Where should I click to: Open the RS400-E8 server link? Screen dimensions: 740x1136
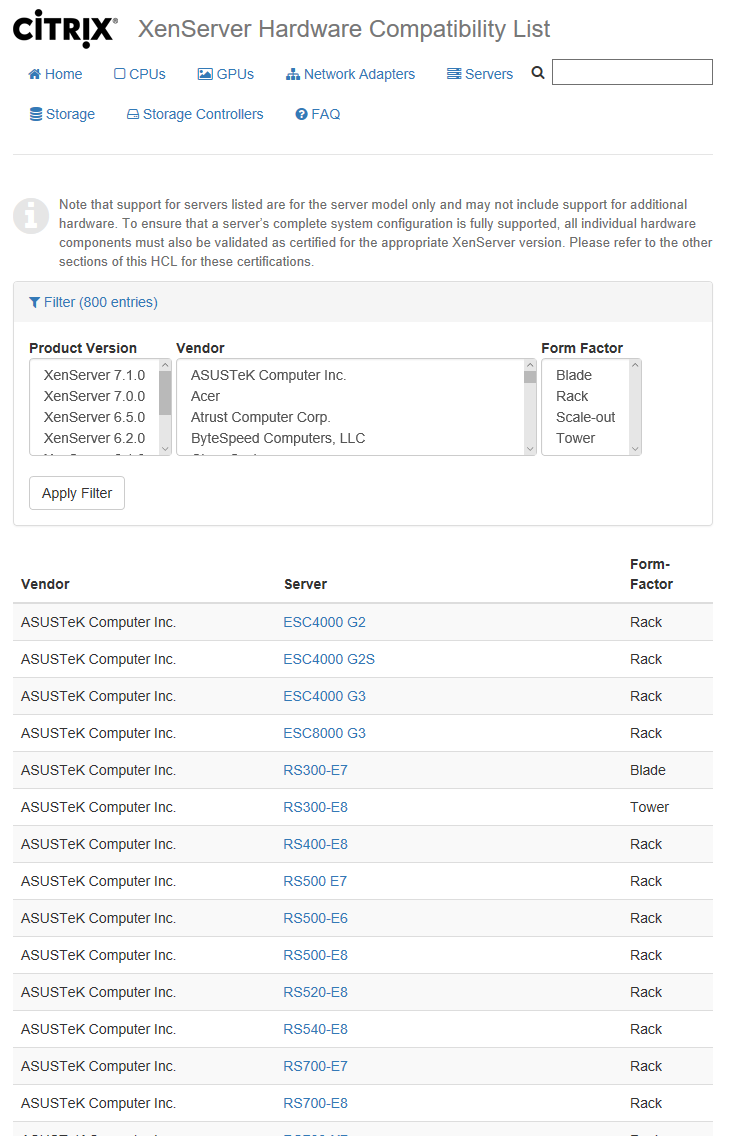[315, 844]
